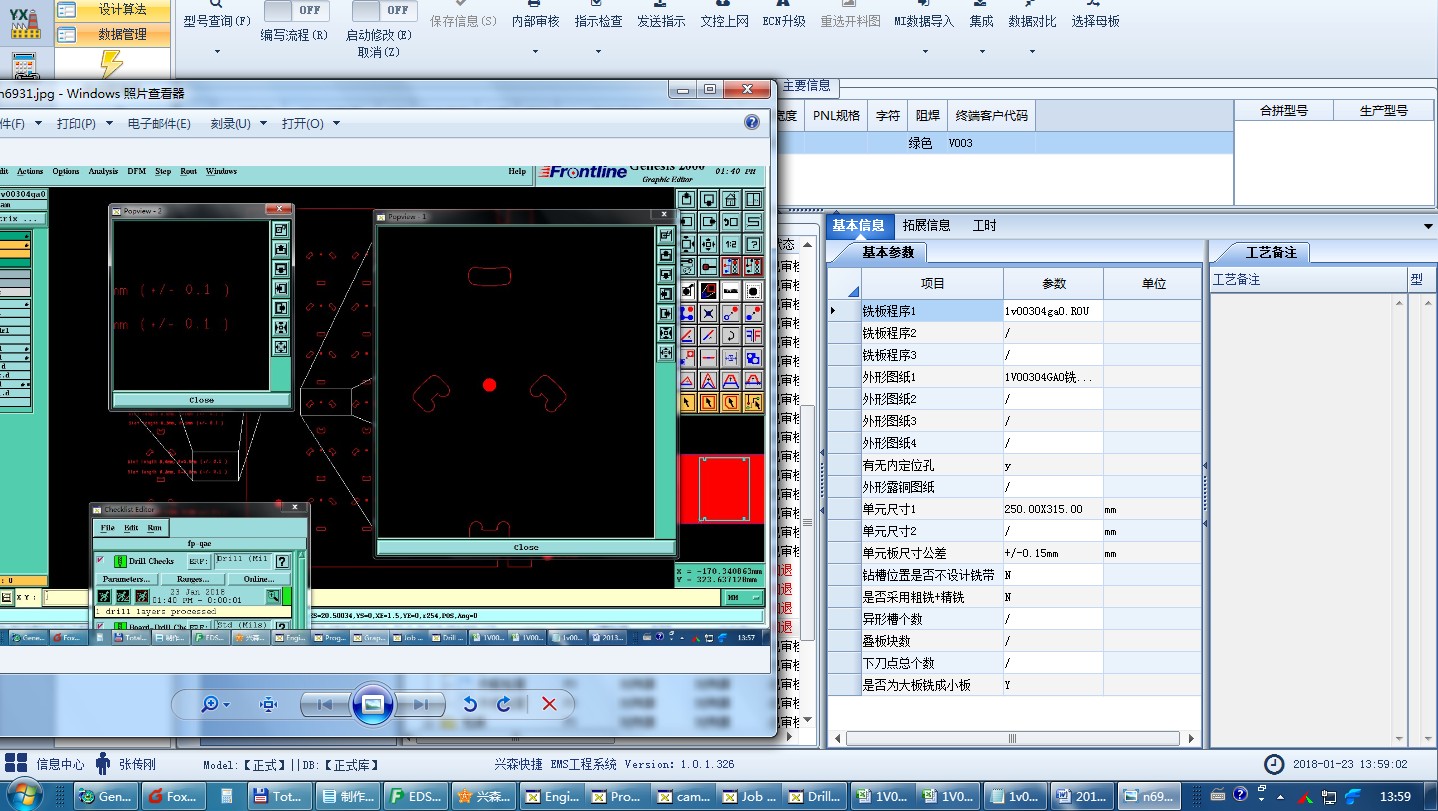This screenshot has width=1438, height=811.
Task: Click the lightning bolt icon in left panel
Action: [112, 64]
